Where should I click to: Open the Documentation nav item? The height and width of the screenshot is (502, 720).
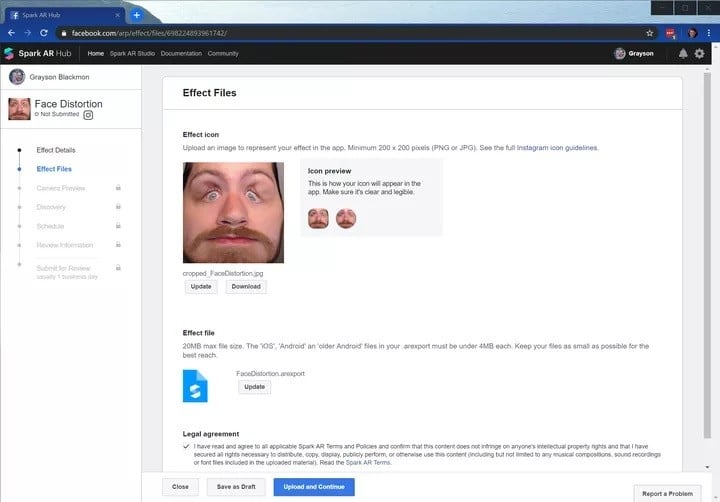pos(181,54)
